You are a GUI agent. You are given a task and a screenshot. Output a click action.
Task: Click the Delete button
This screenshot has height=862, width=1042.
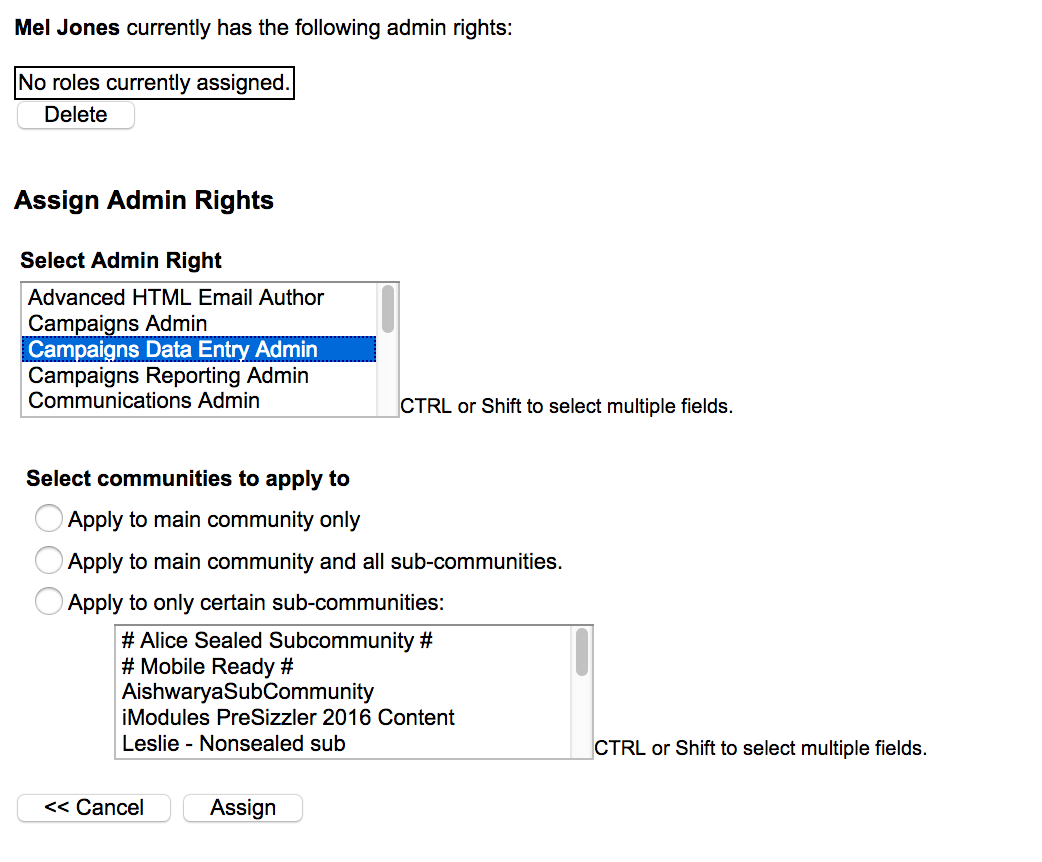coord(76,115)
